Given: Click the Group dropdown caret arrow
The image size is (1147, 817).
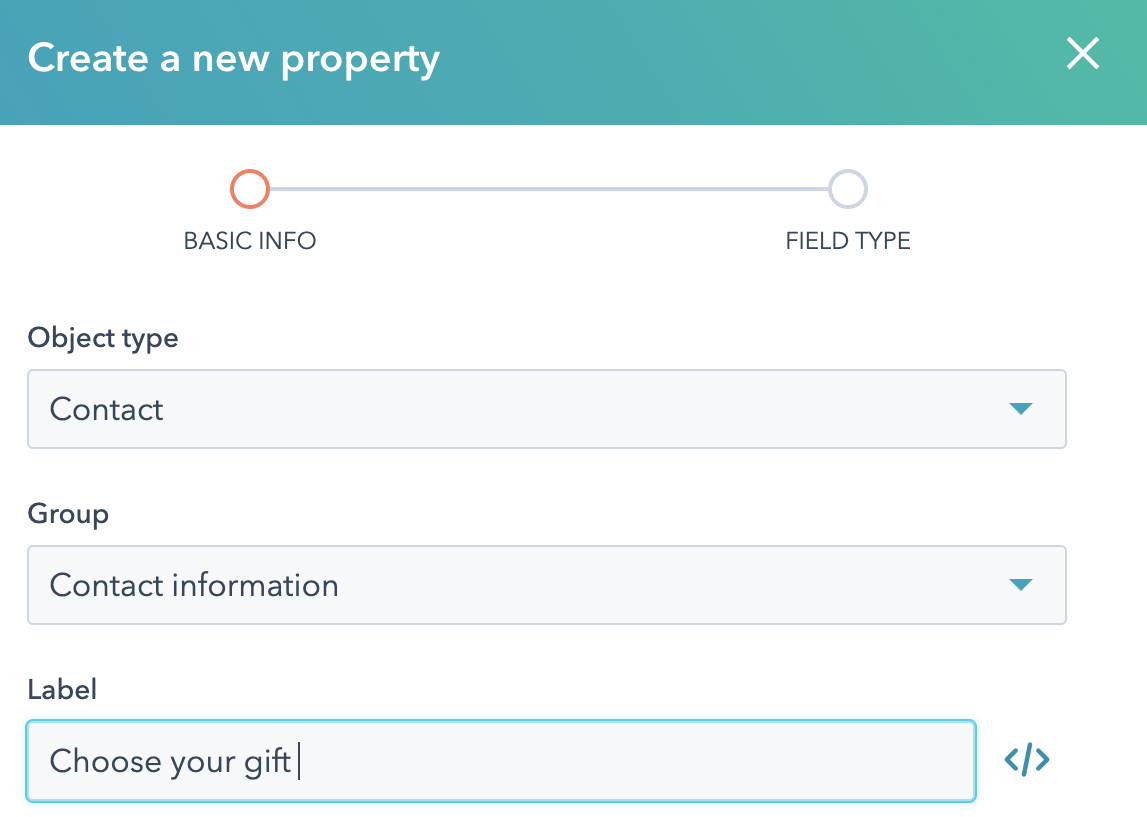Looking at the screenshot, I should (x=1020, y=584).
